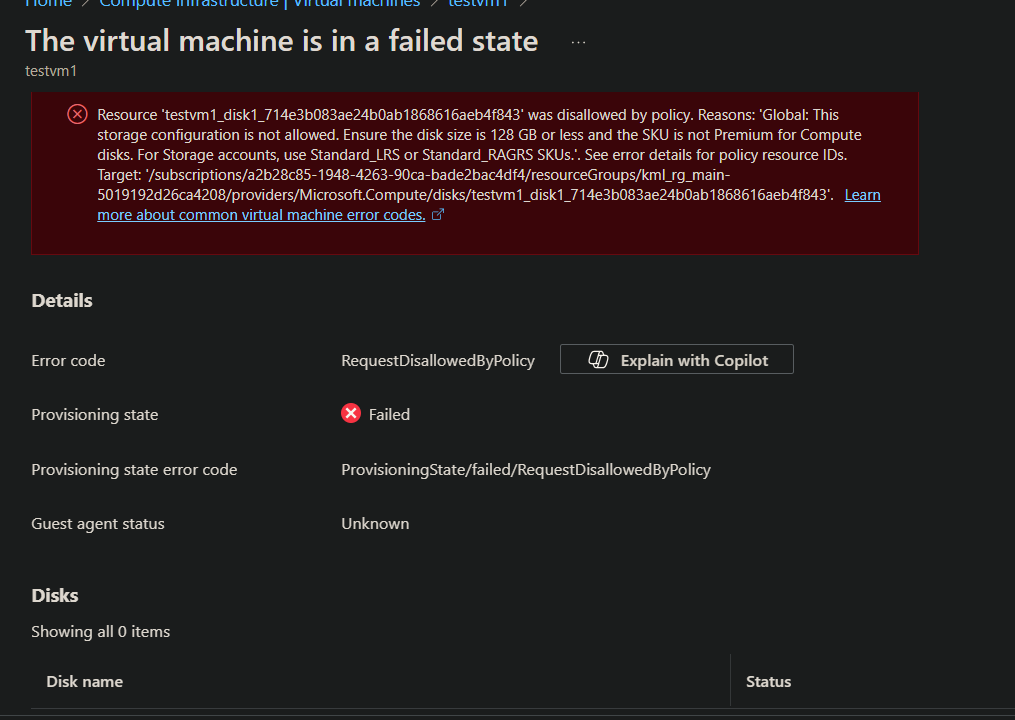This screenshot has height=720, width=1015.
Task: Sort by Disk name column header
Action: tap(85, 681)
